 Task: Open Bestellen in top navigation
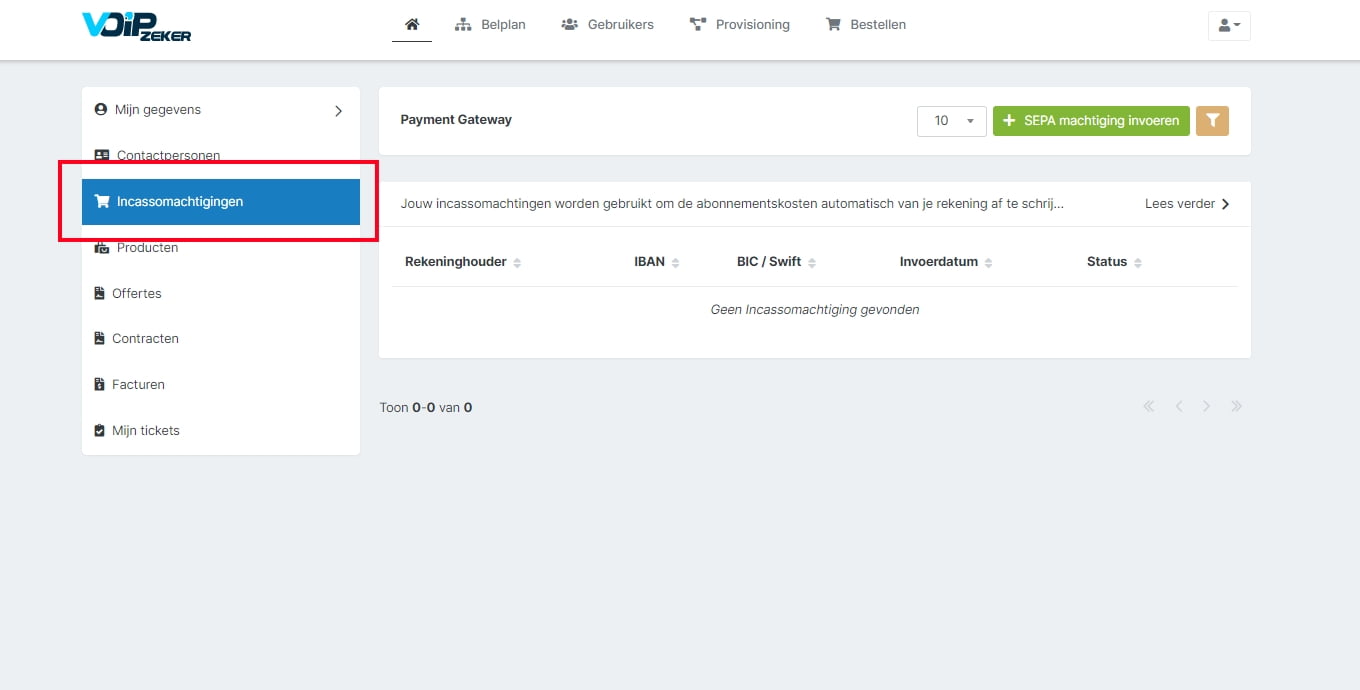point(865,24)
